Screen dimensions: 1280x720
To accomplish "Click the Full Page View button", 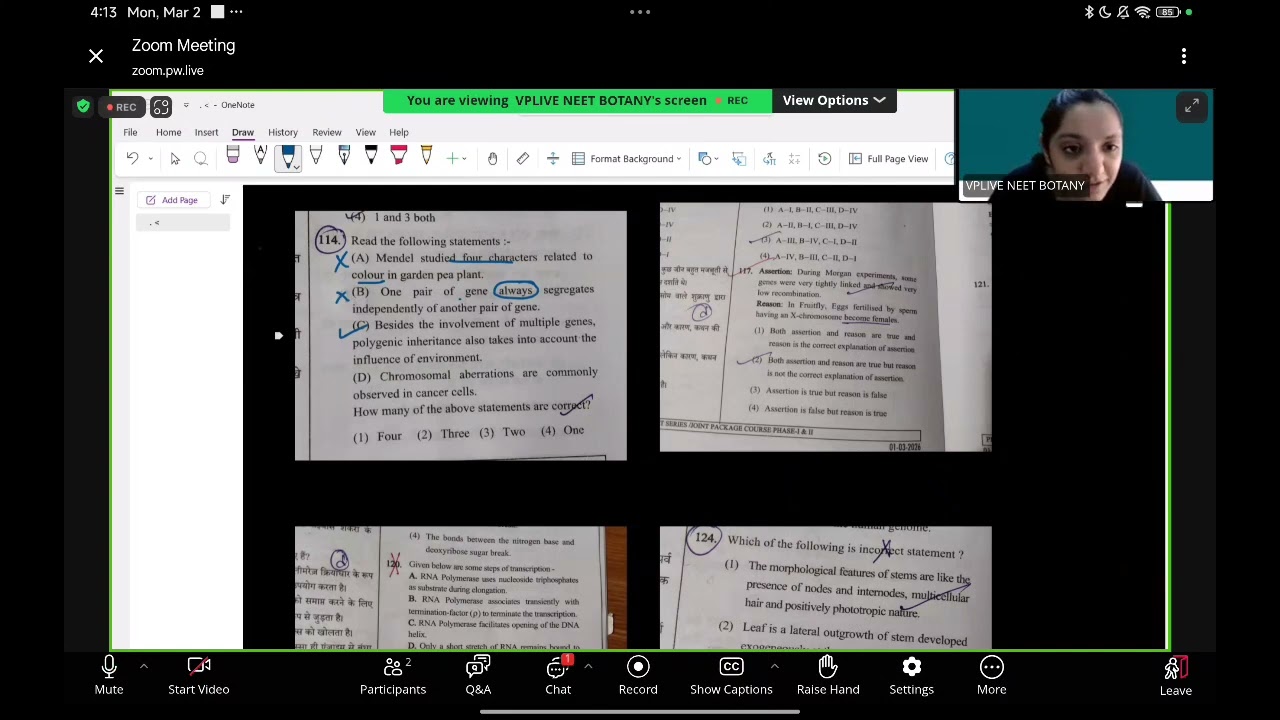I will (889, 158).
